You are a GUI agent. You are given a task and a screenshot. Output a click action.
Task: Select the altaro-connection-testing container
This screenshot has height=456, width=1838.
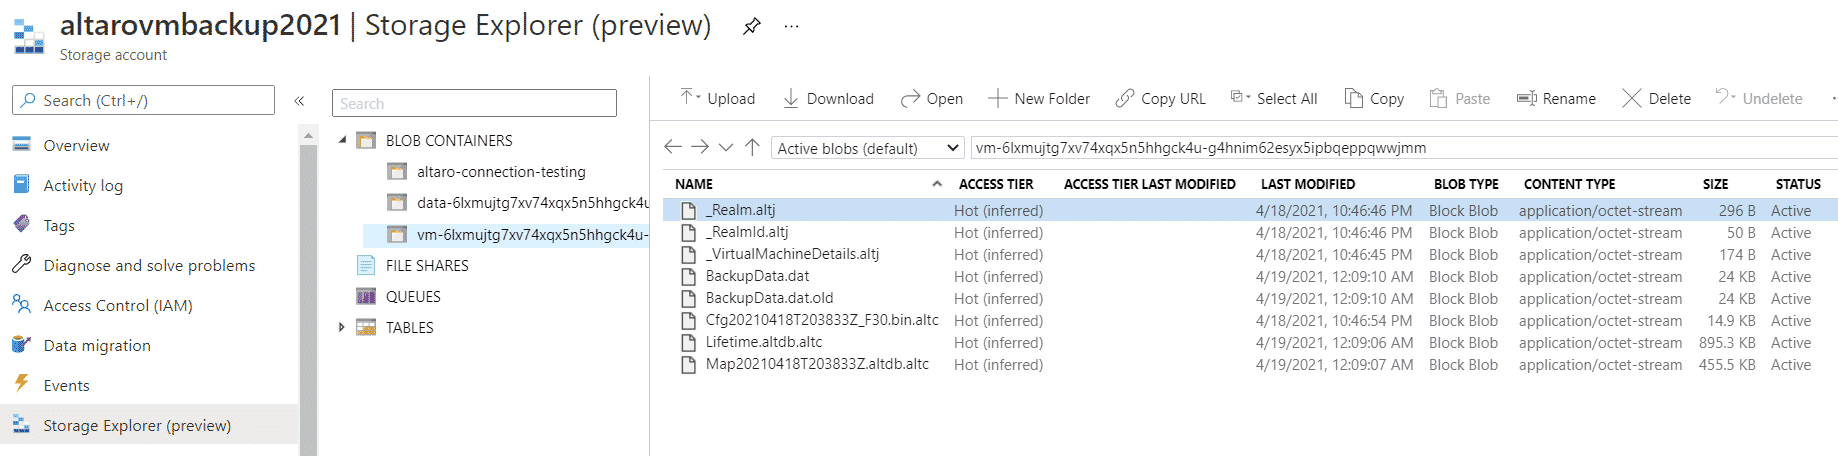point(501,172)
